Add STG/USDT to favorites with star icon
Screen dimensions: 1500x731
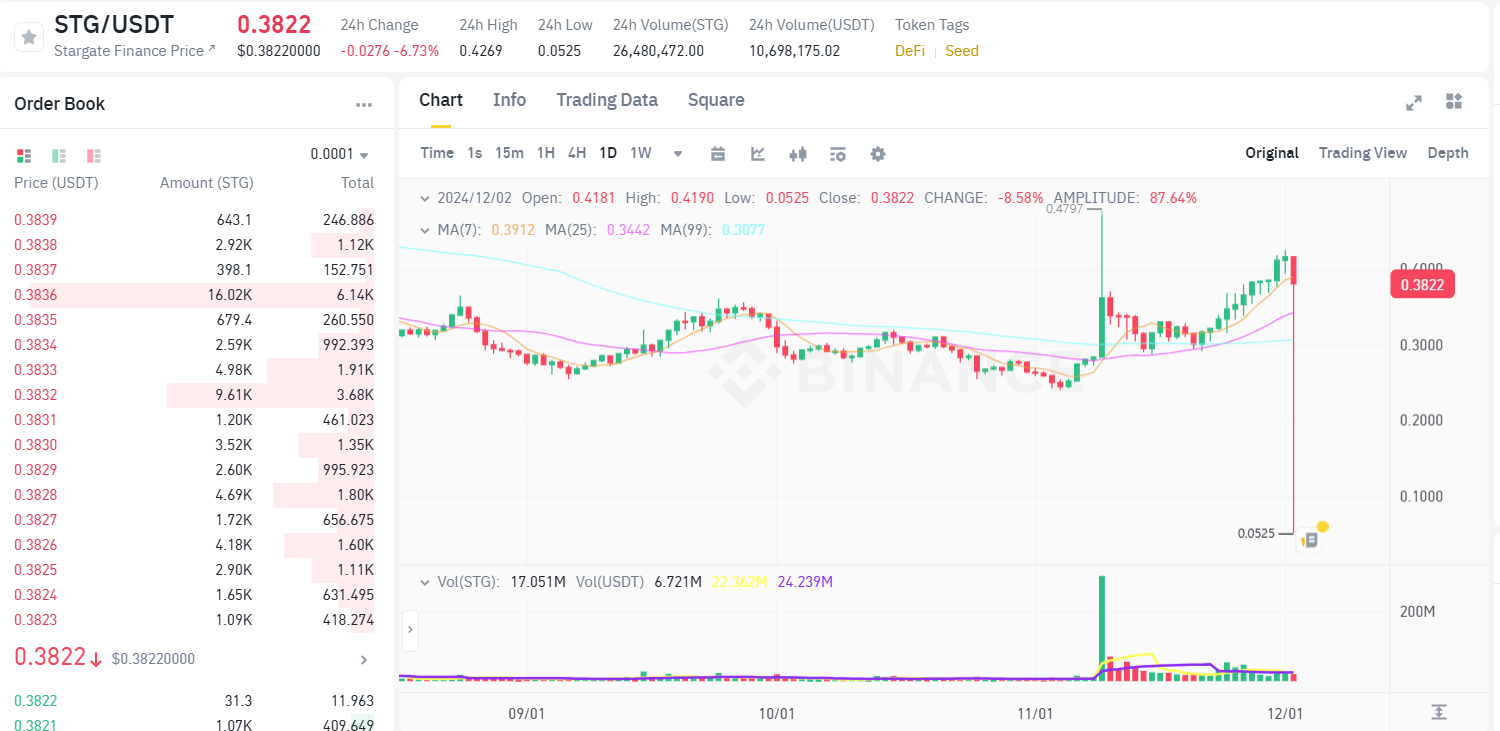[x=29, y=37]
